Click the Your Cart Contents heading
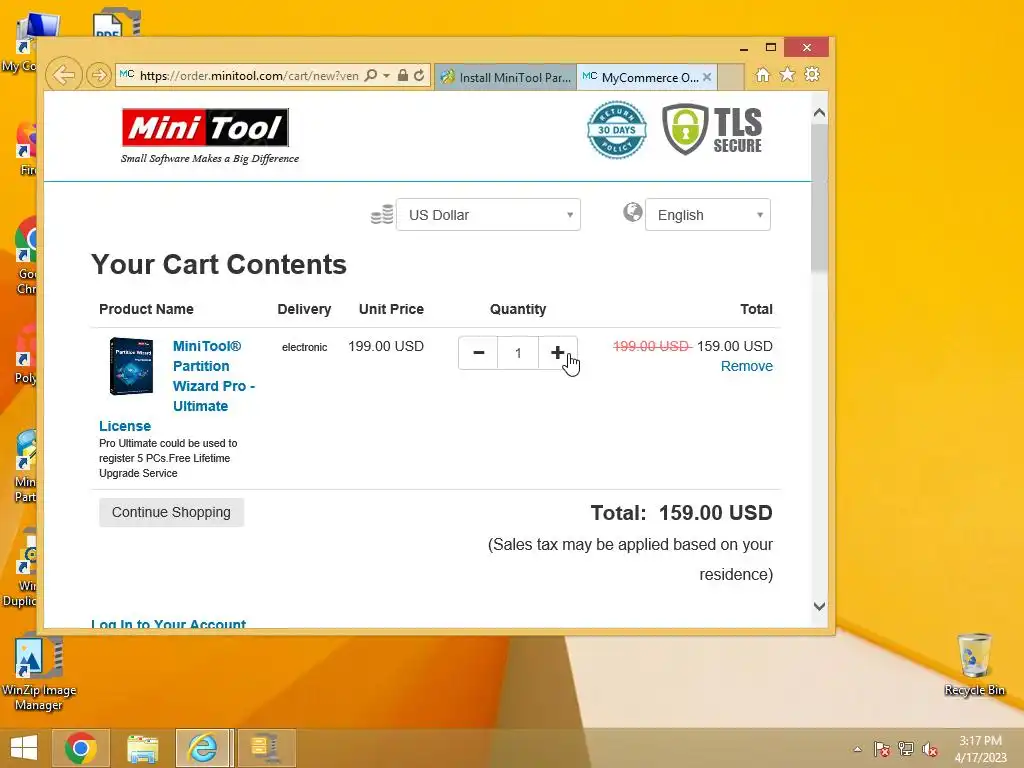This screenshot has height=768, width=1024. coord(219,264)
